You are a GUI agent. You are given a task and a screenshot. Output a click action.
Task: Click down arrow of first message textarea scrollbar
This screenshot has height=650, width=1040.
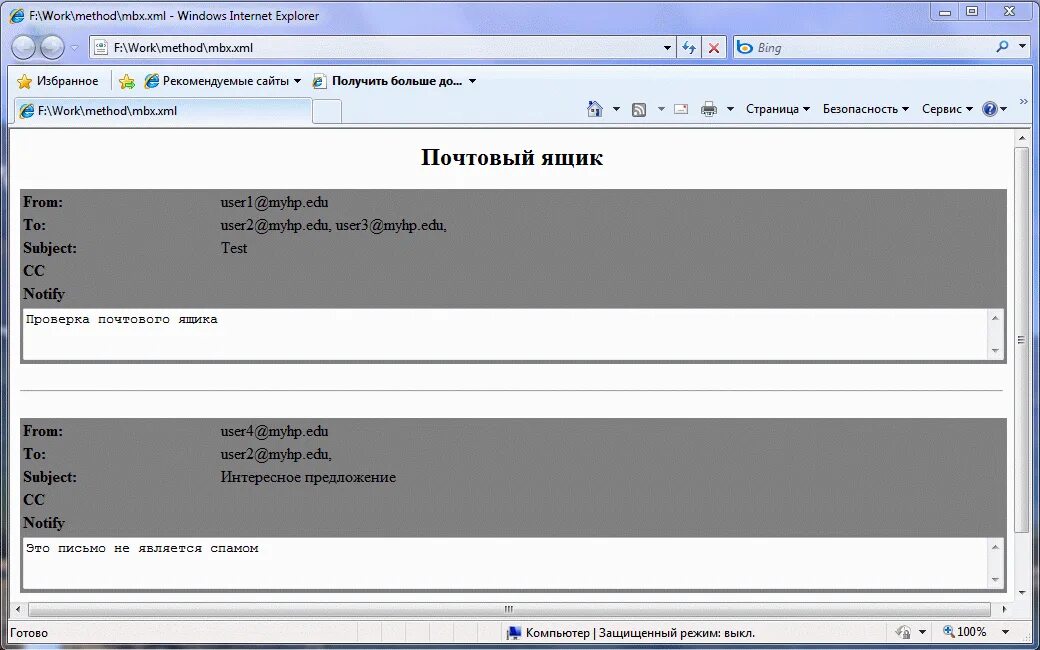995,350
